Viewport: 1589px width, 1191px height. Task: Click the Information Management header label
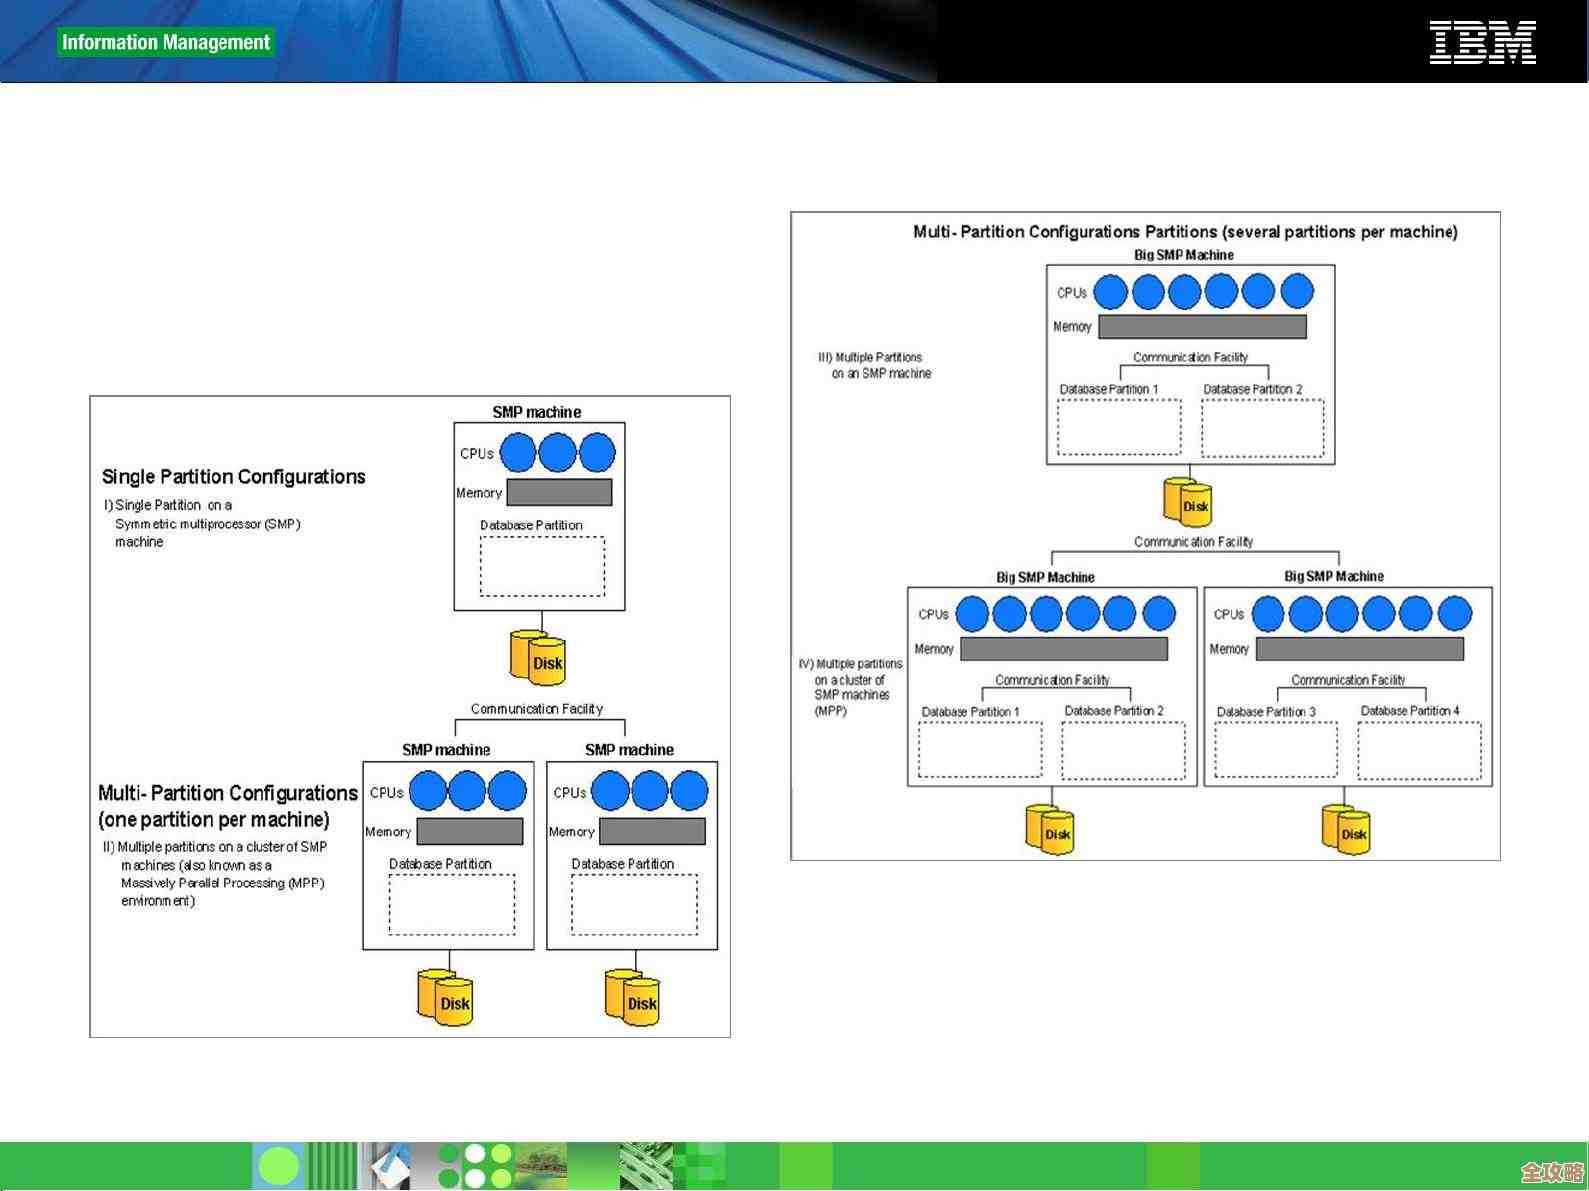point(166,43)
